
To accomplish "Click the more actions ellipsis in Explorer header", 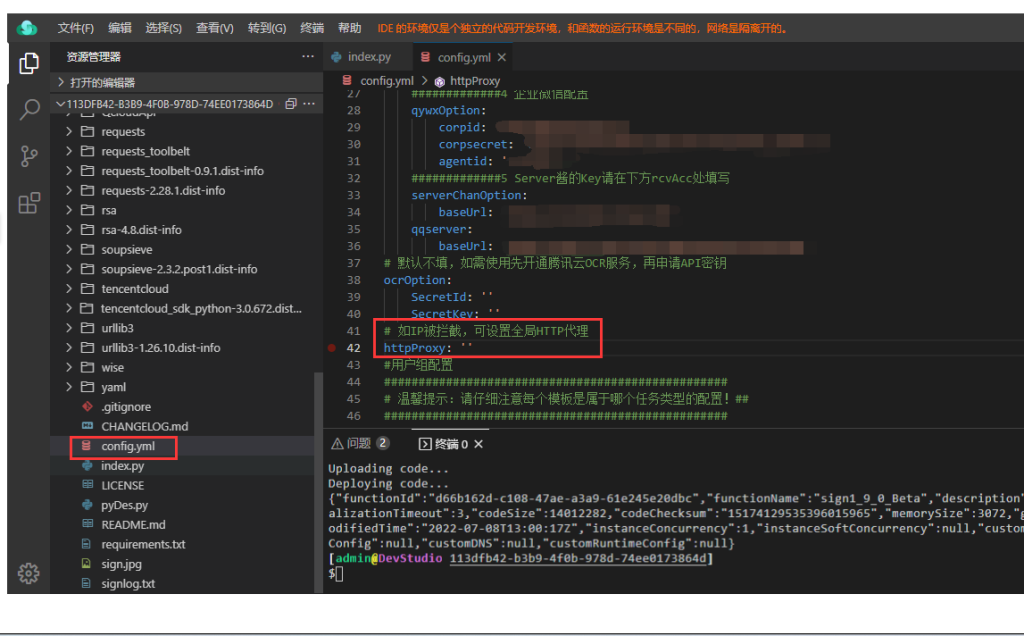I will (308, 57).
